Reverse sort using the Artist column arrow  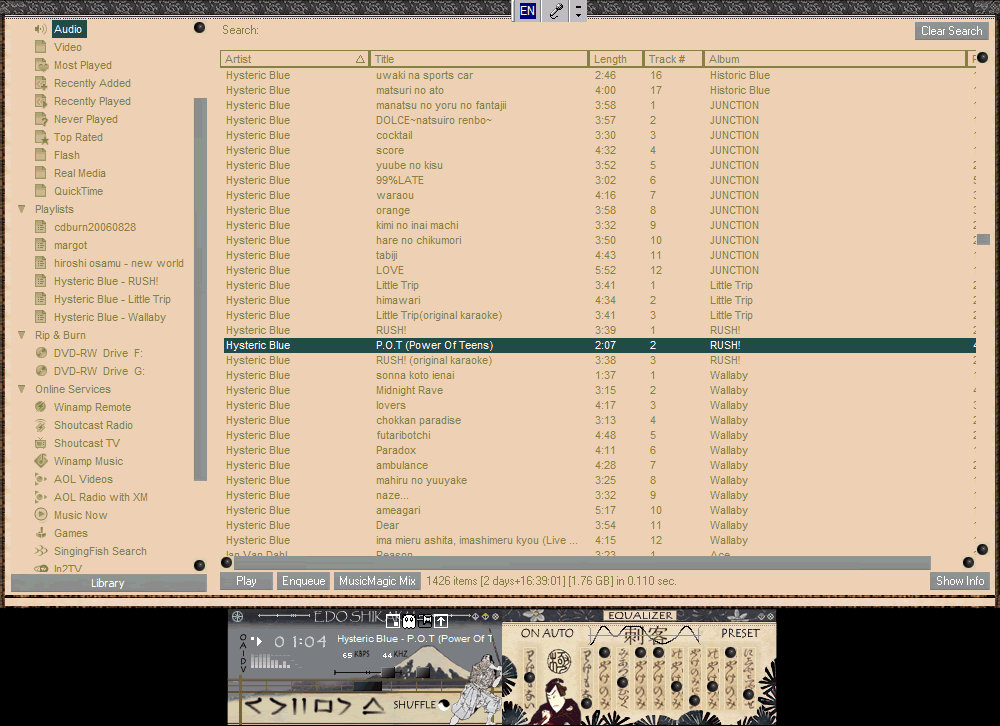point(360,59)
